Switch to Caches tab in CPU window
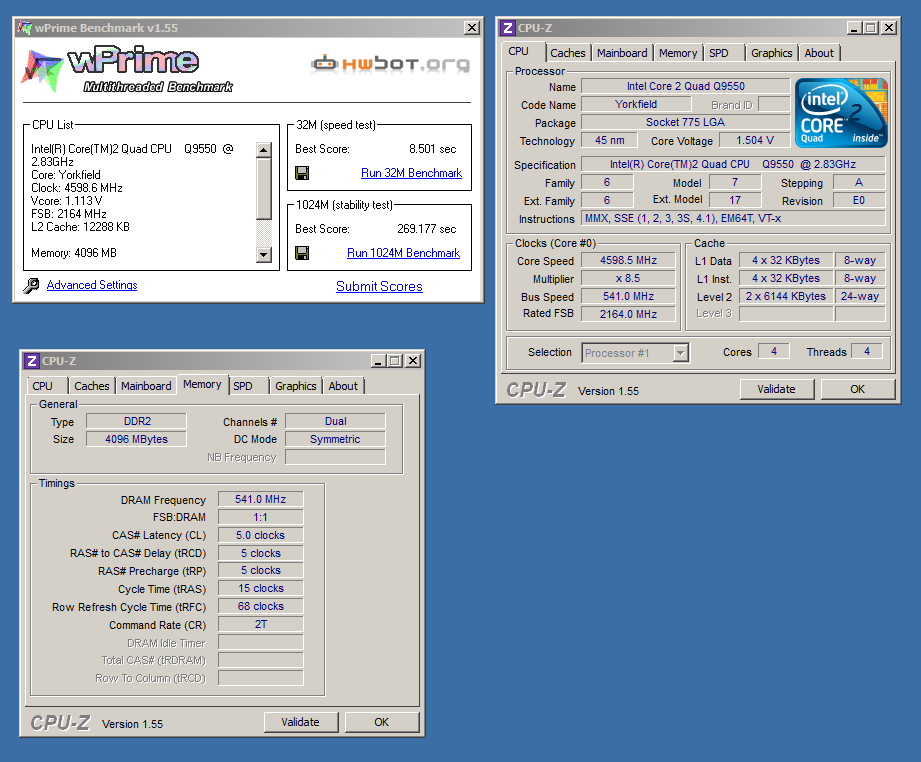The image size is (921, 762). tap(567, 53)
